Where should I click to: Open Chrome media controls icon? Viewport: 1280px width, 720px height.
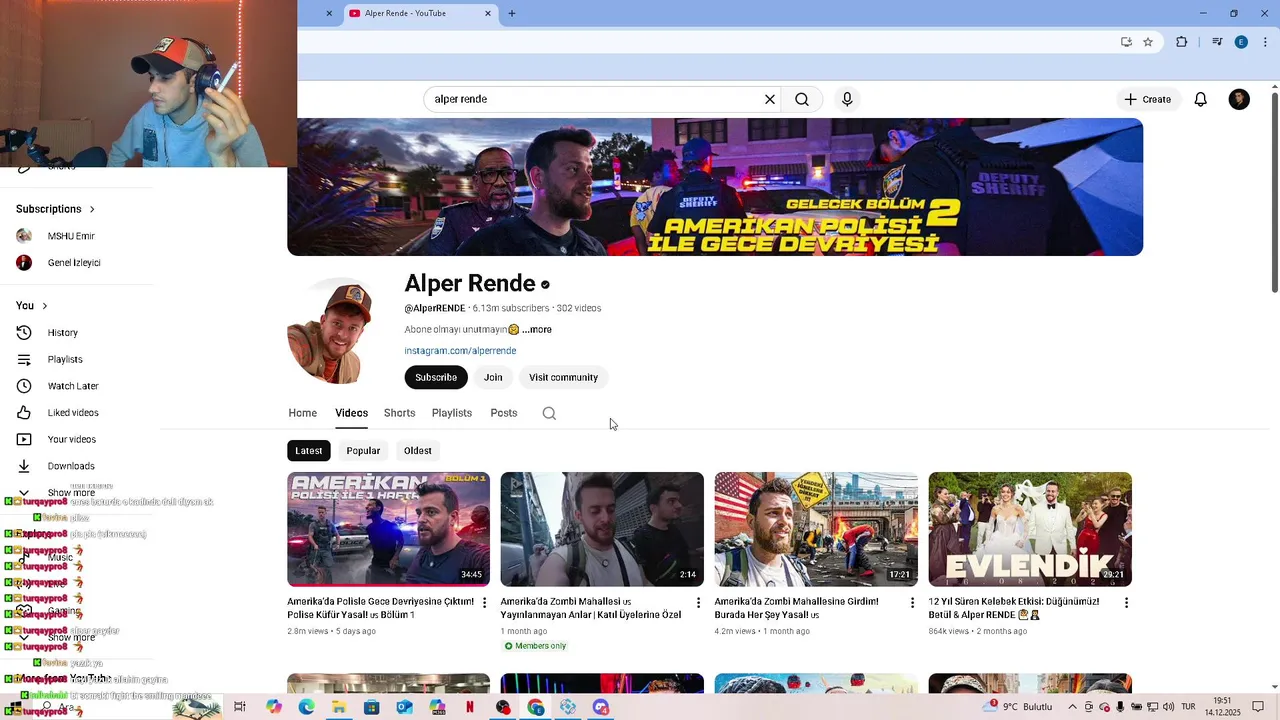(x=1217, y=42)
